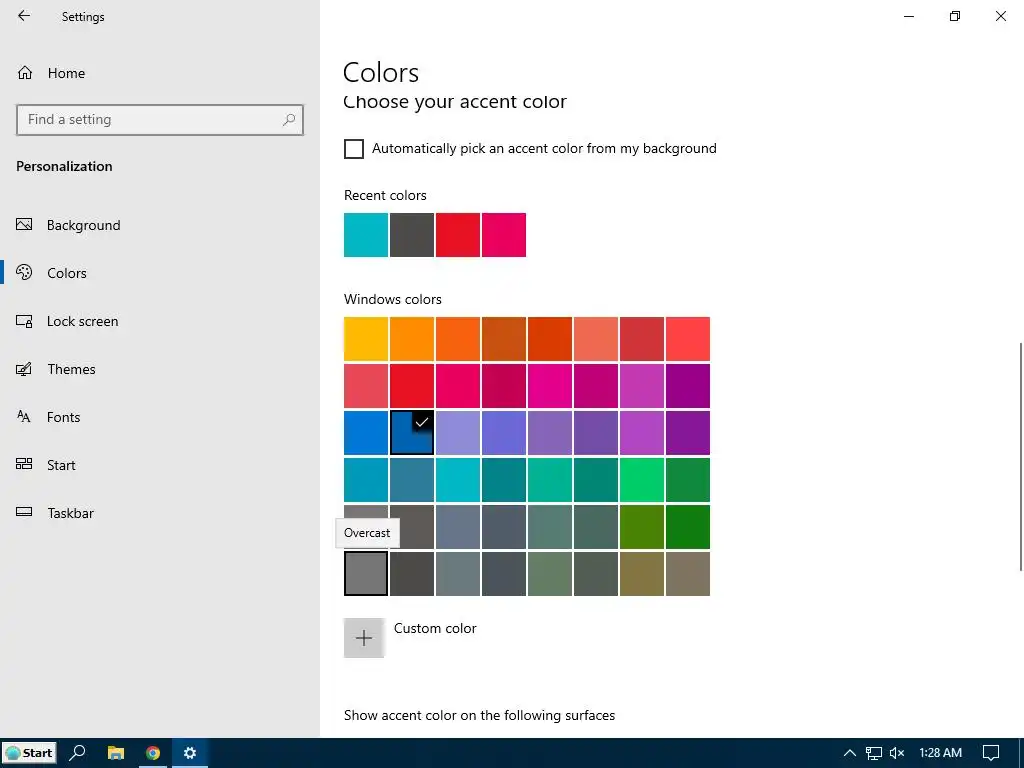
Task: Pick the lavender swatch beside the checked blue
Action: pyautogui.click(x=458, y=433)
